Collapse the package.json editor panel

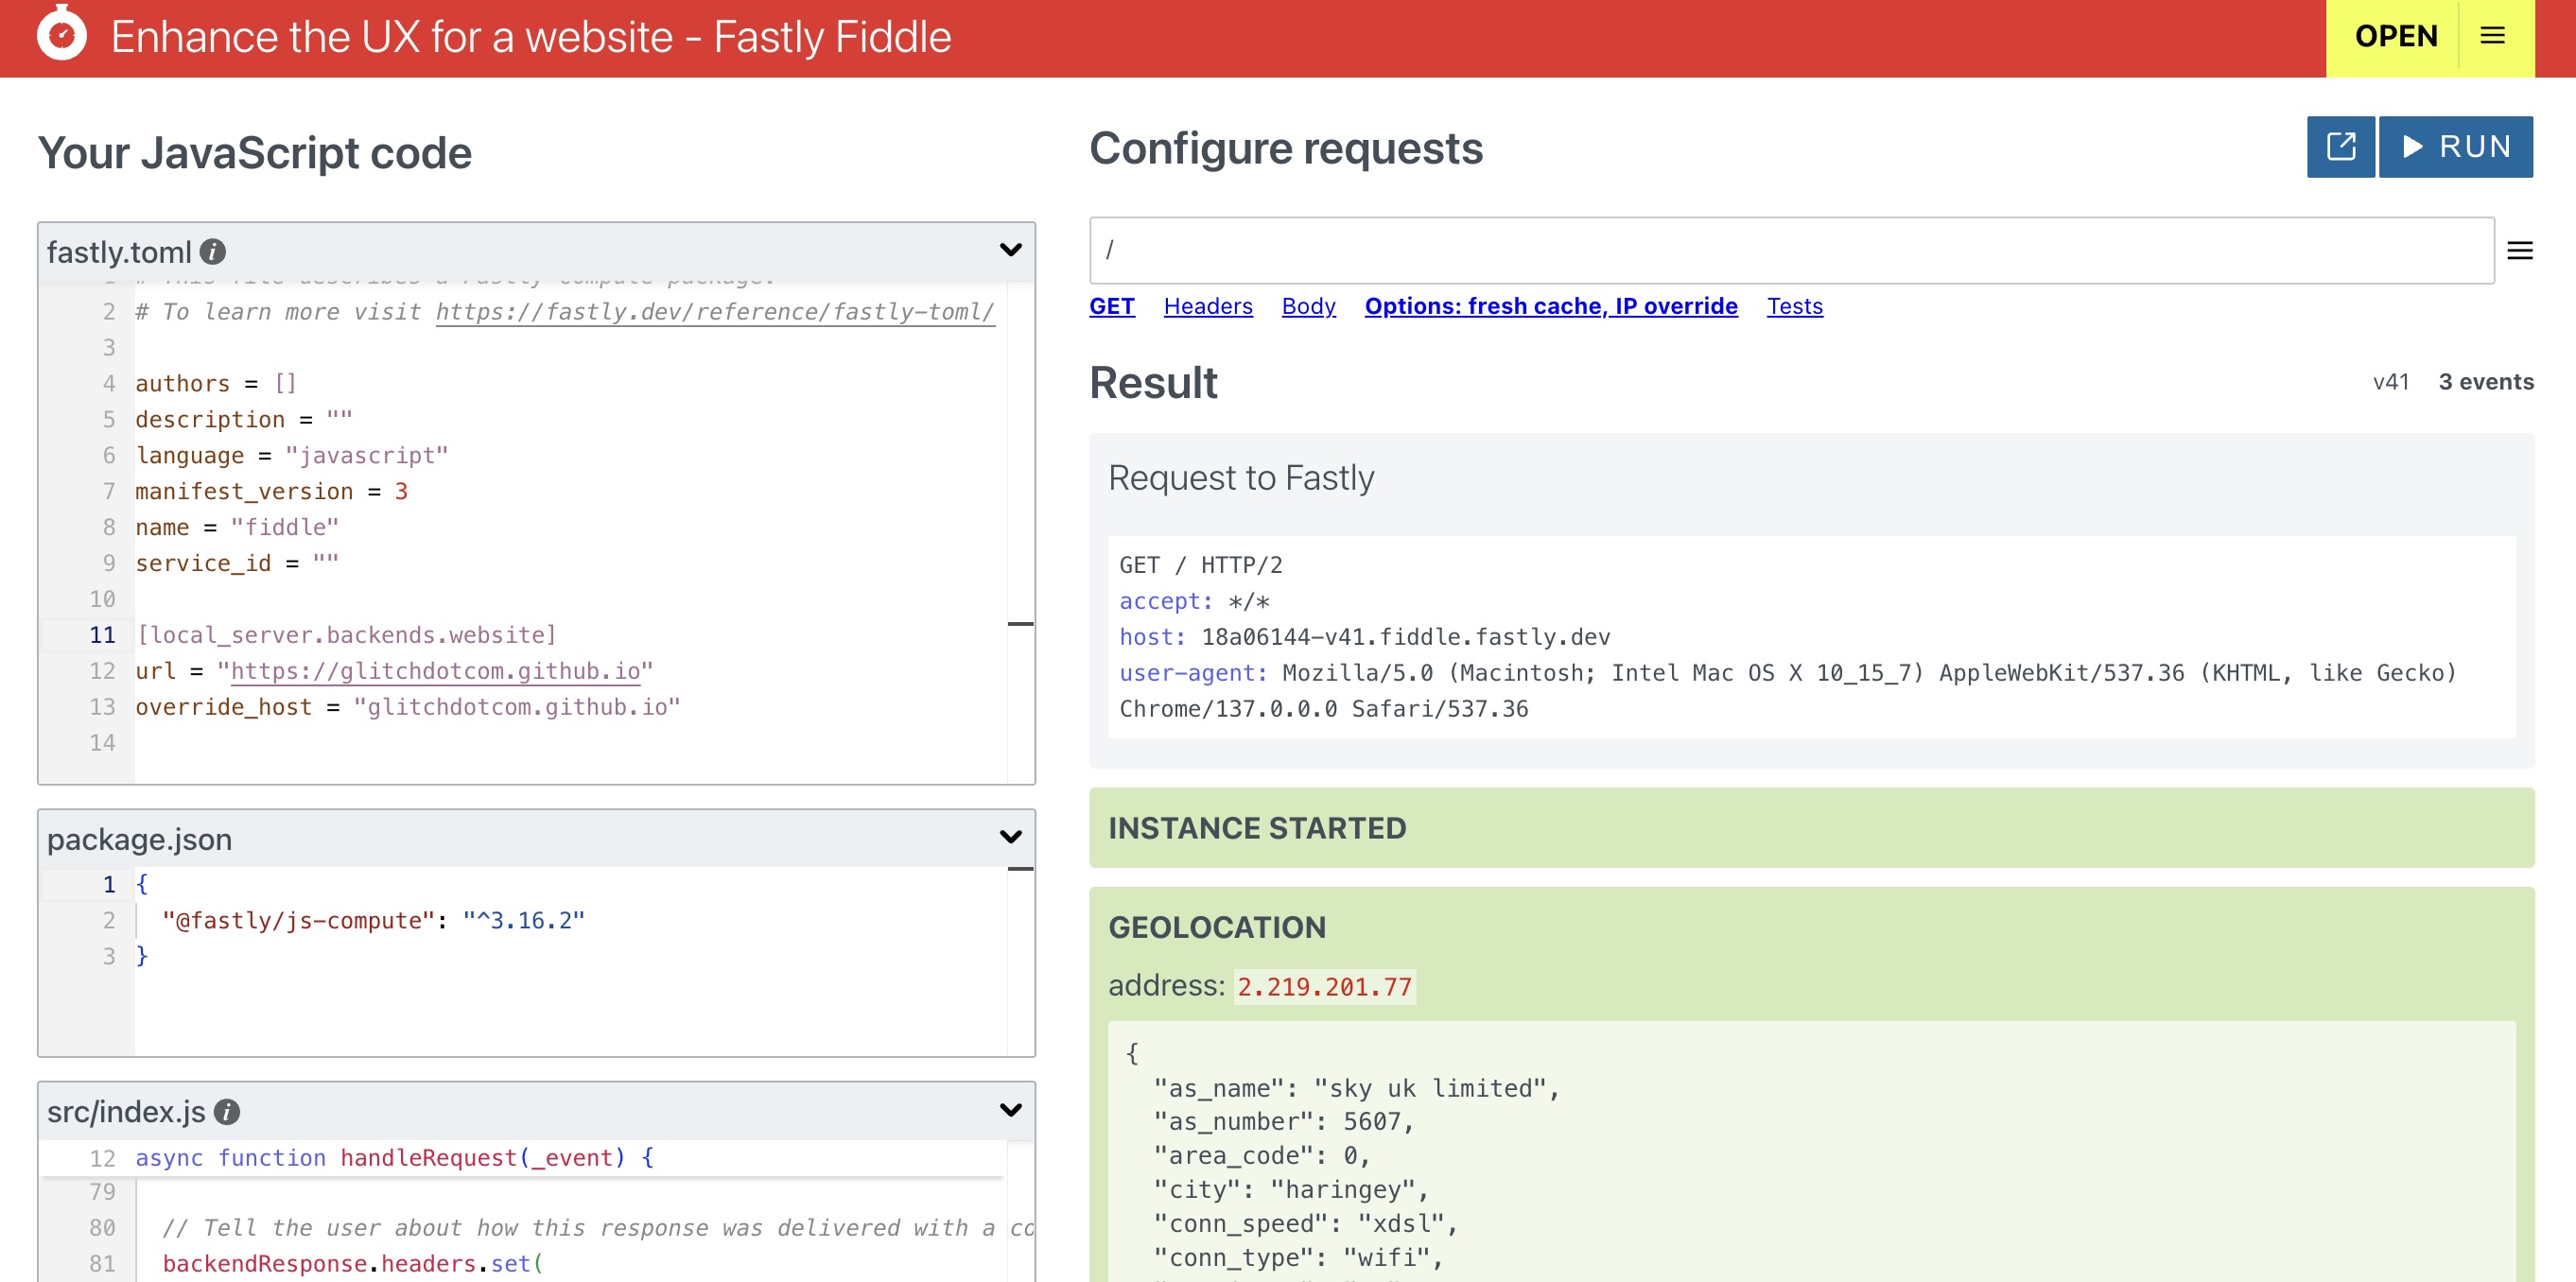point(1010,837)
